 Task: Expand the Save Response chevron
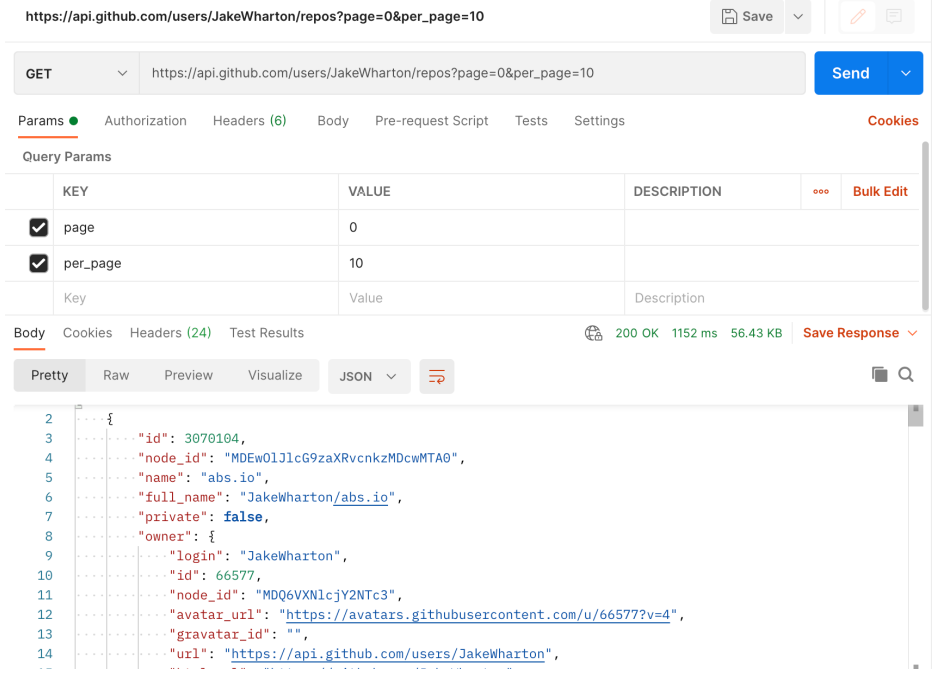(x=912, y=333)
